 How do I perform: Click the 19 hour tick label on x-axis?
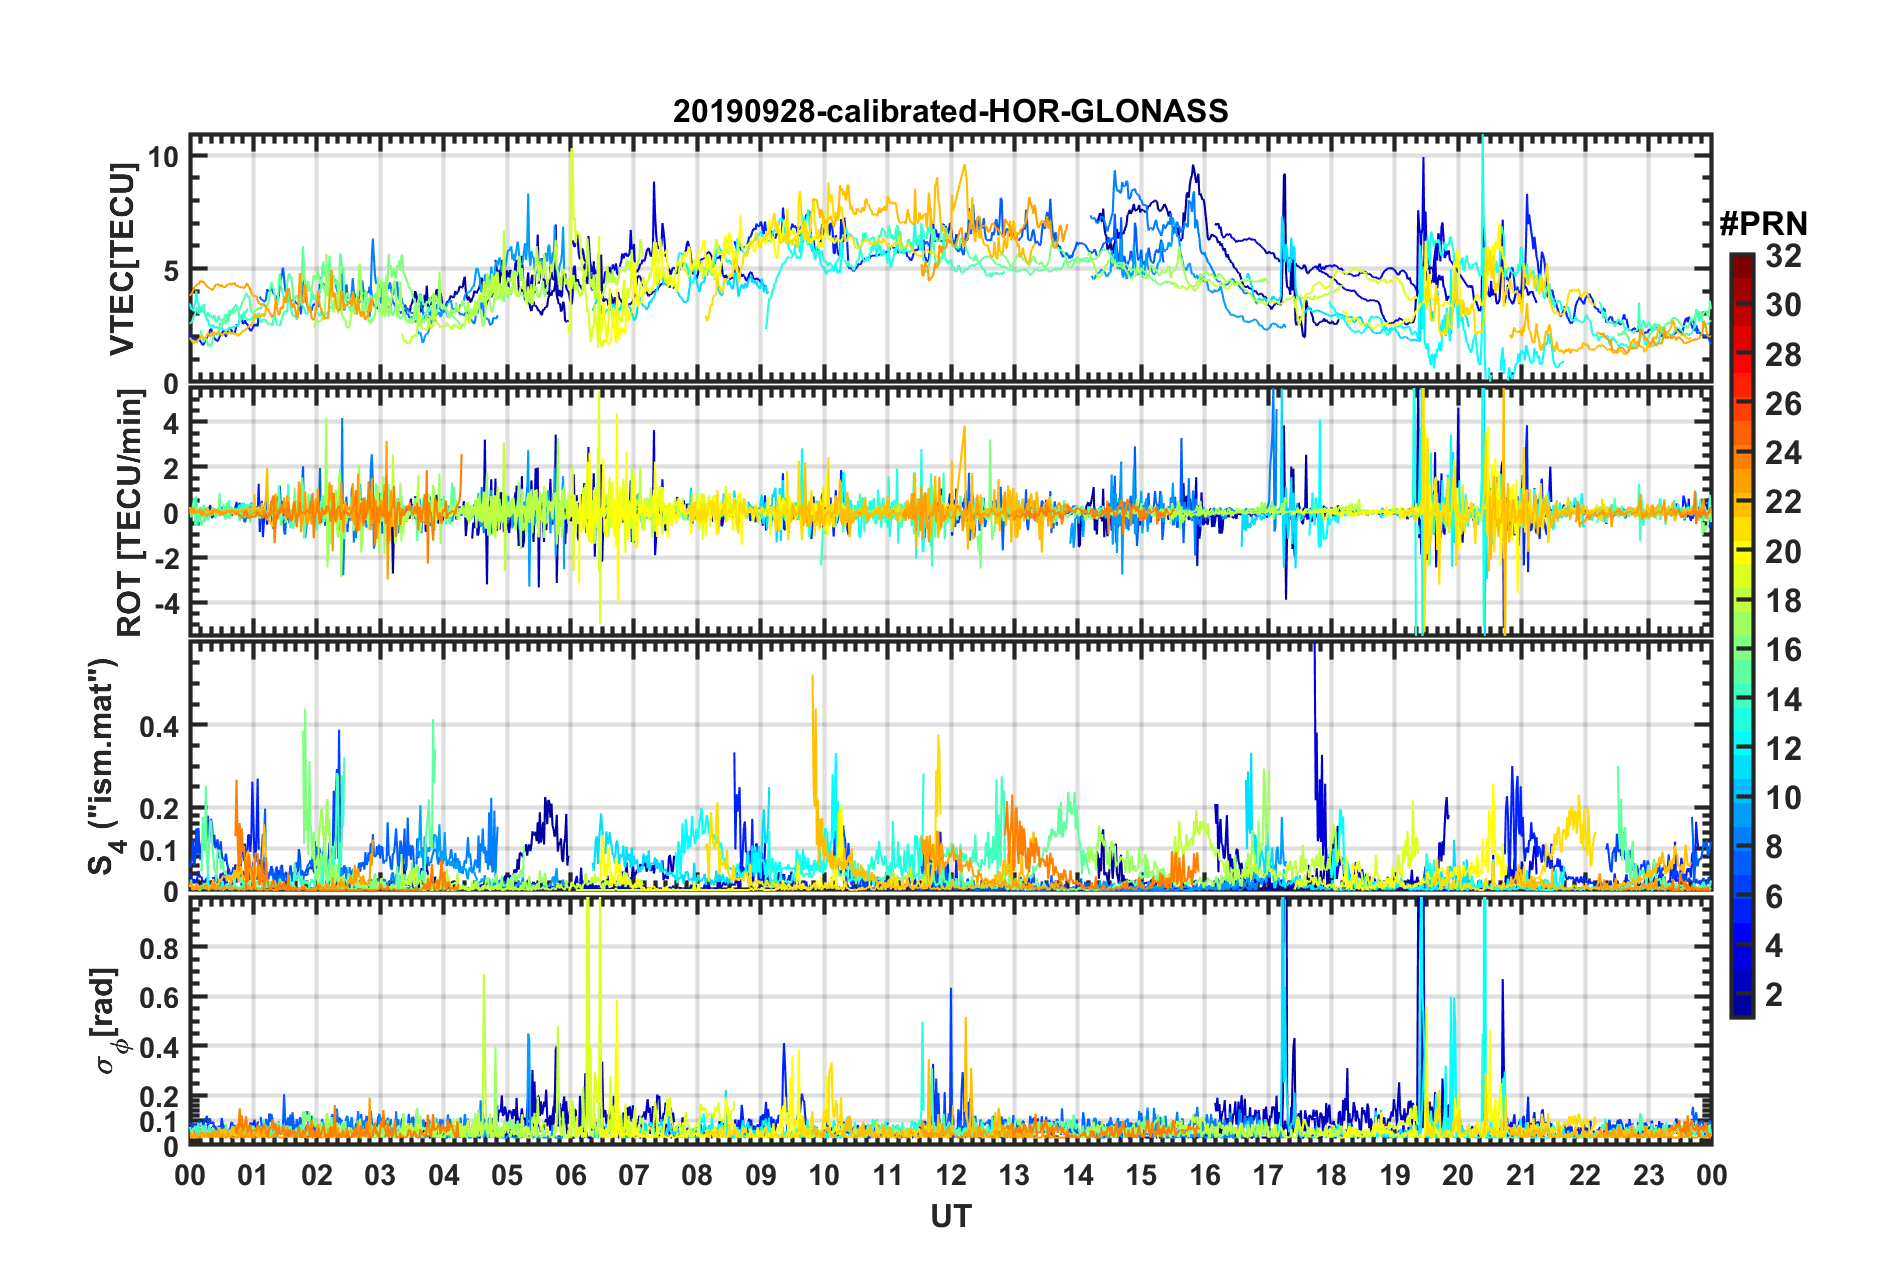tap(1395, 1174)
